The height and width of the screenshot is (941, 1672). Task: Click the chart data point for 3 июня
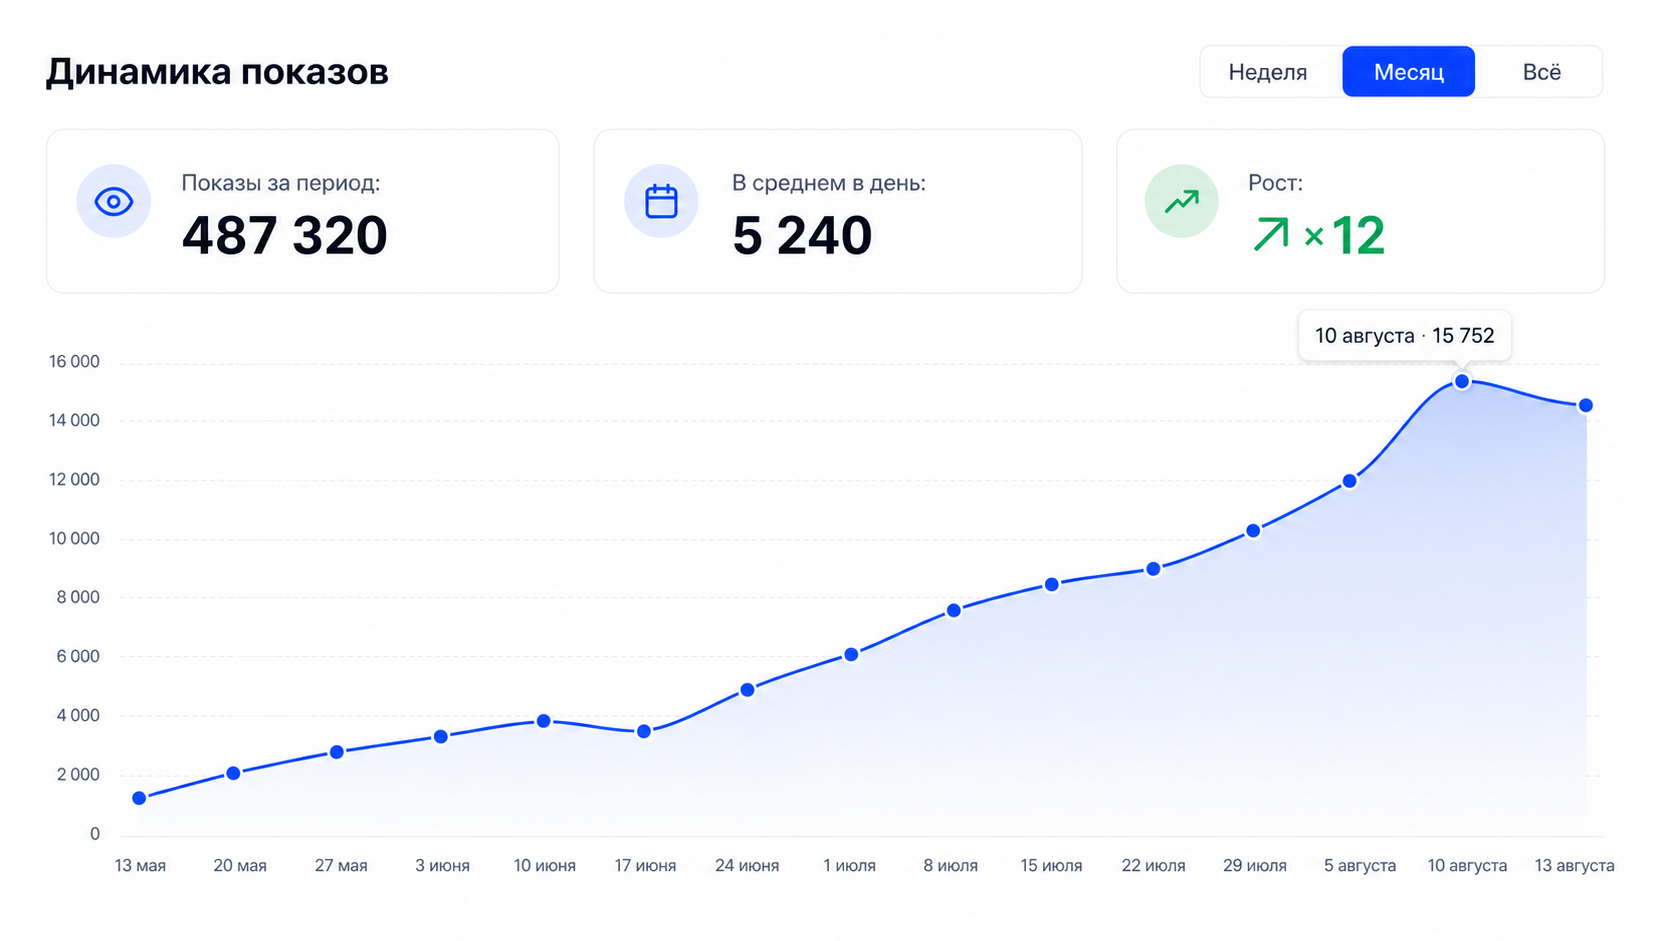[x=441, y=737]
